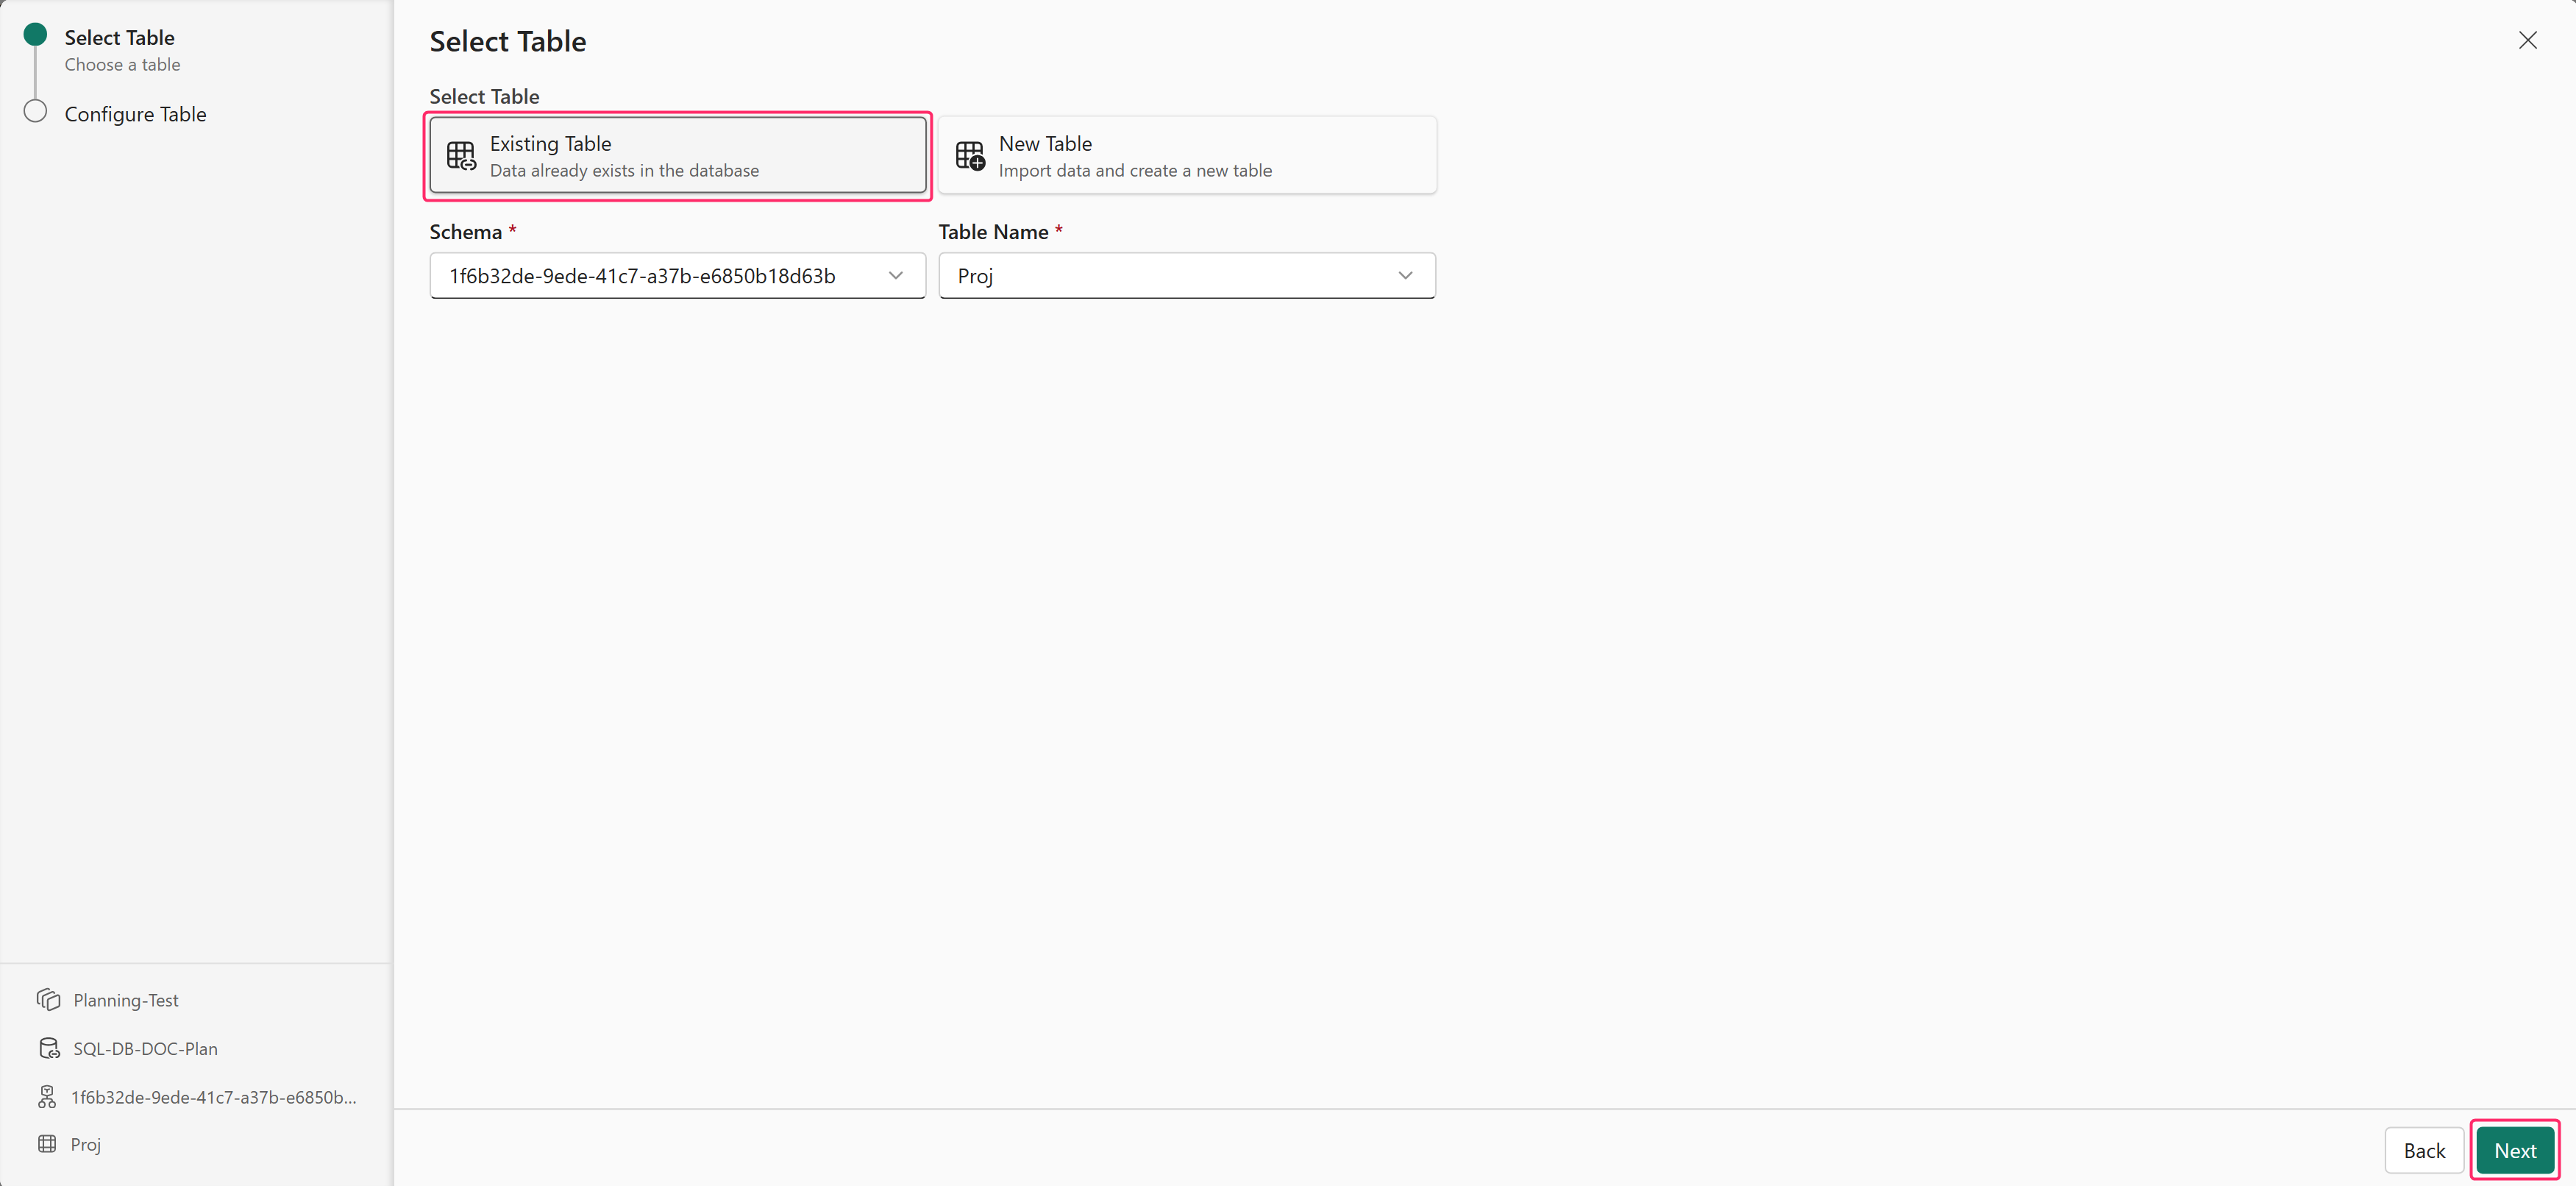Click the Select Table step circle

tap(35, 35)
